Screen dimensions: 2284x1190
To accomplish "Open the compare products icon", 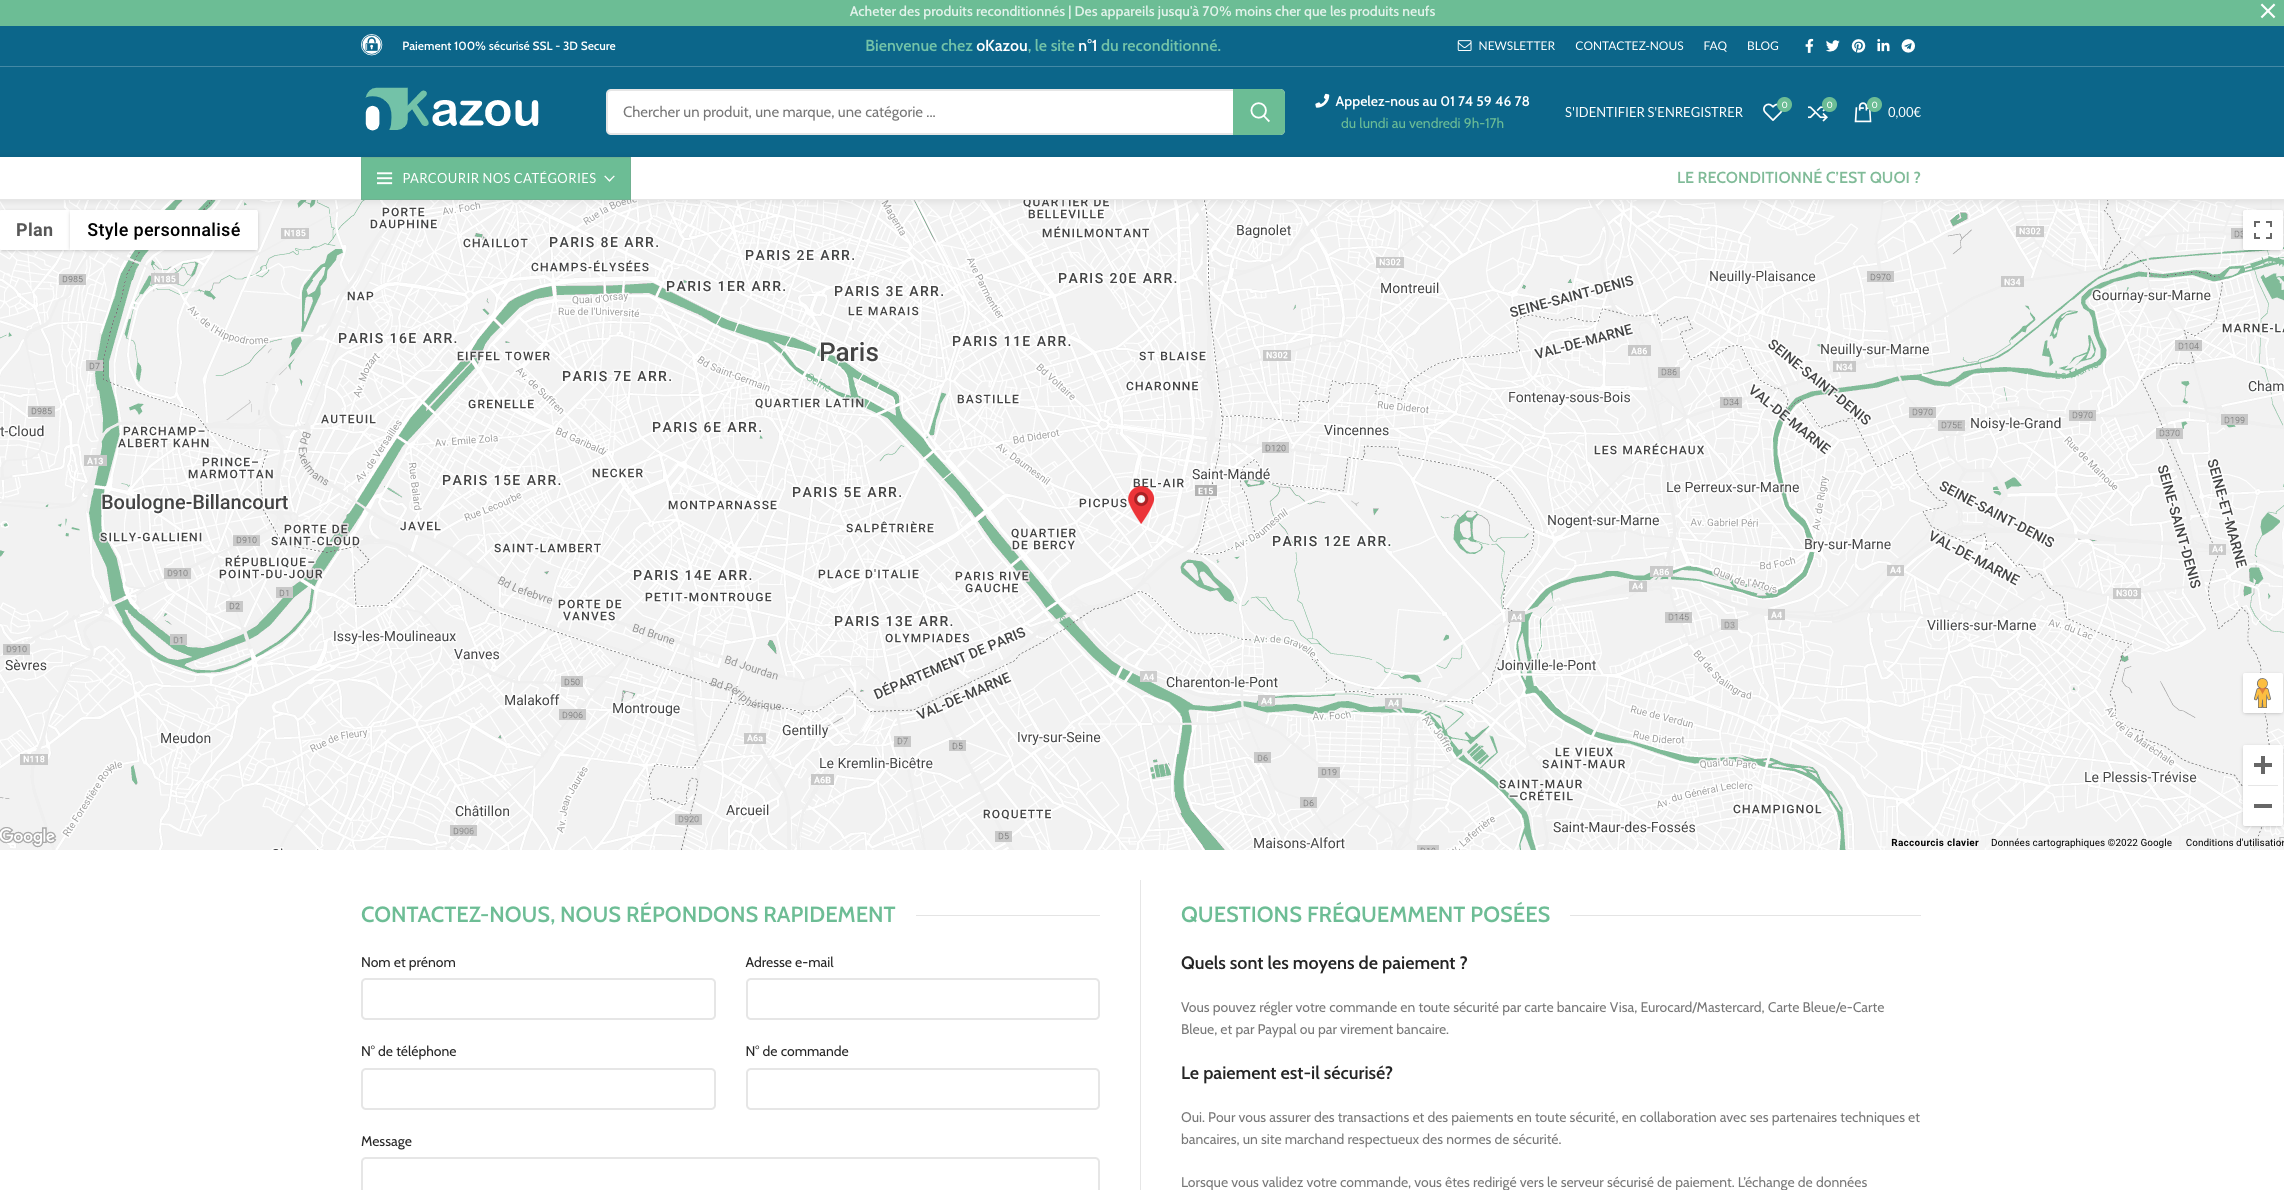I will pos(1817,112).
